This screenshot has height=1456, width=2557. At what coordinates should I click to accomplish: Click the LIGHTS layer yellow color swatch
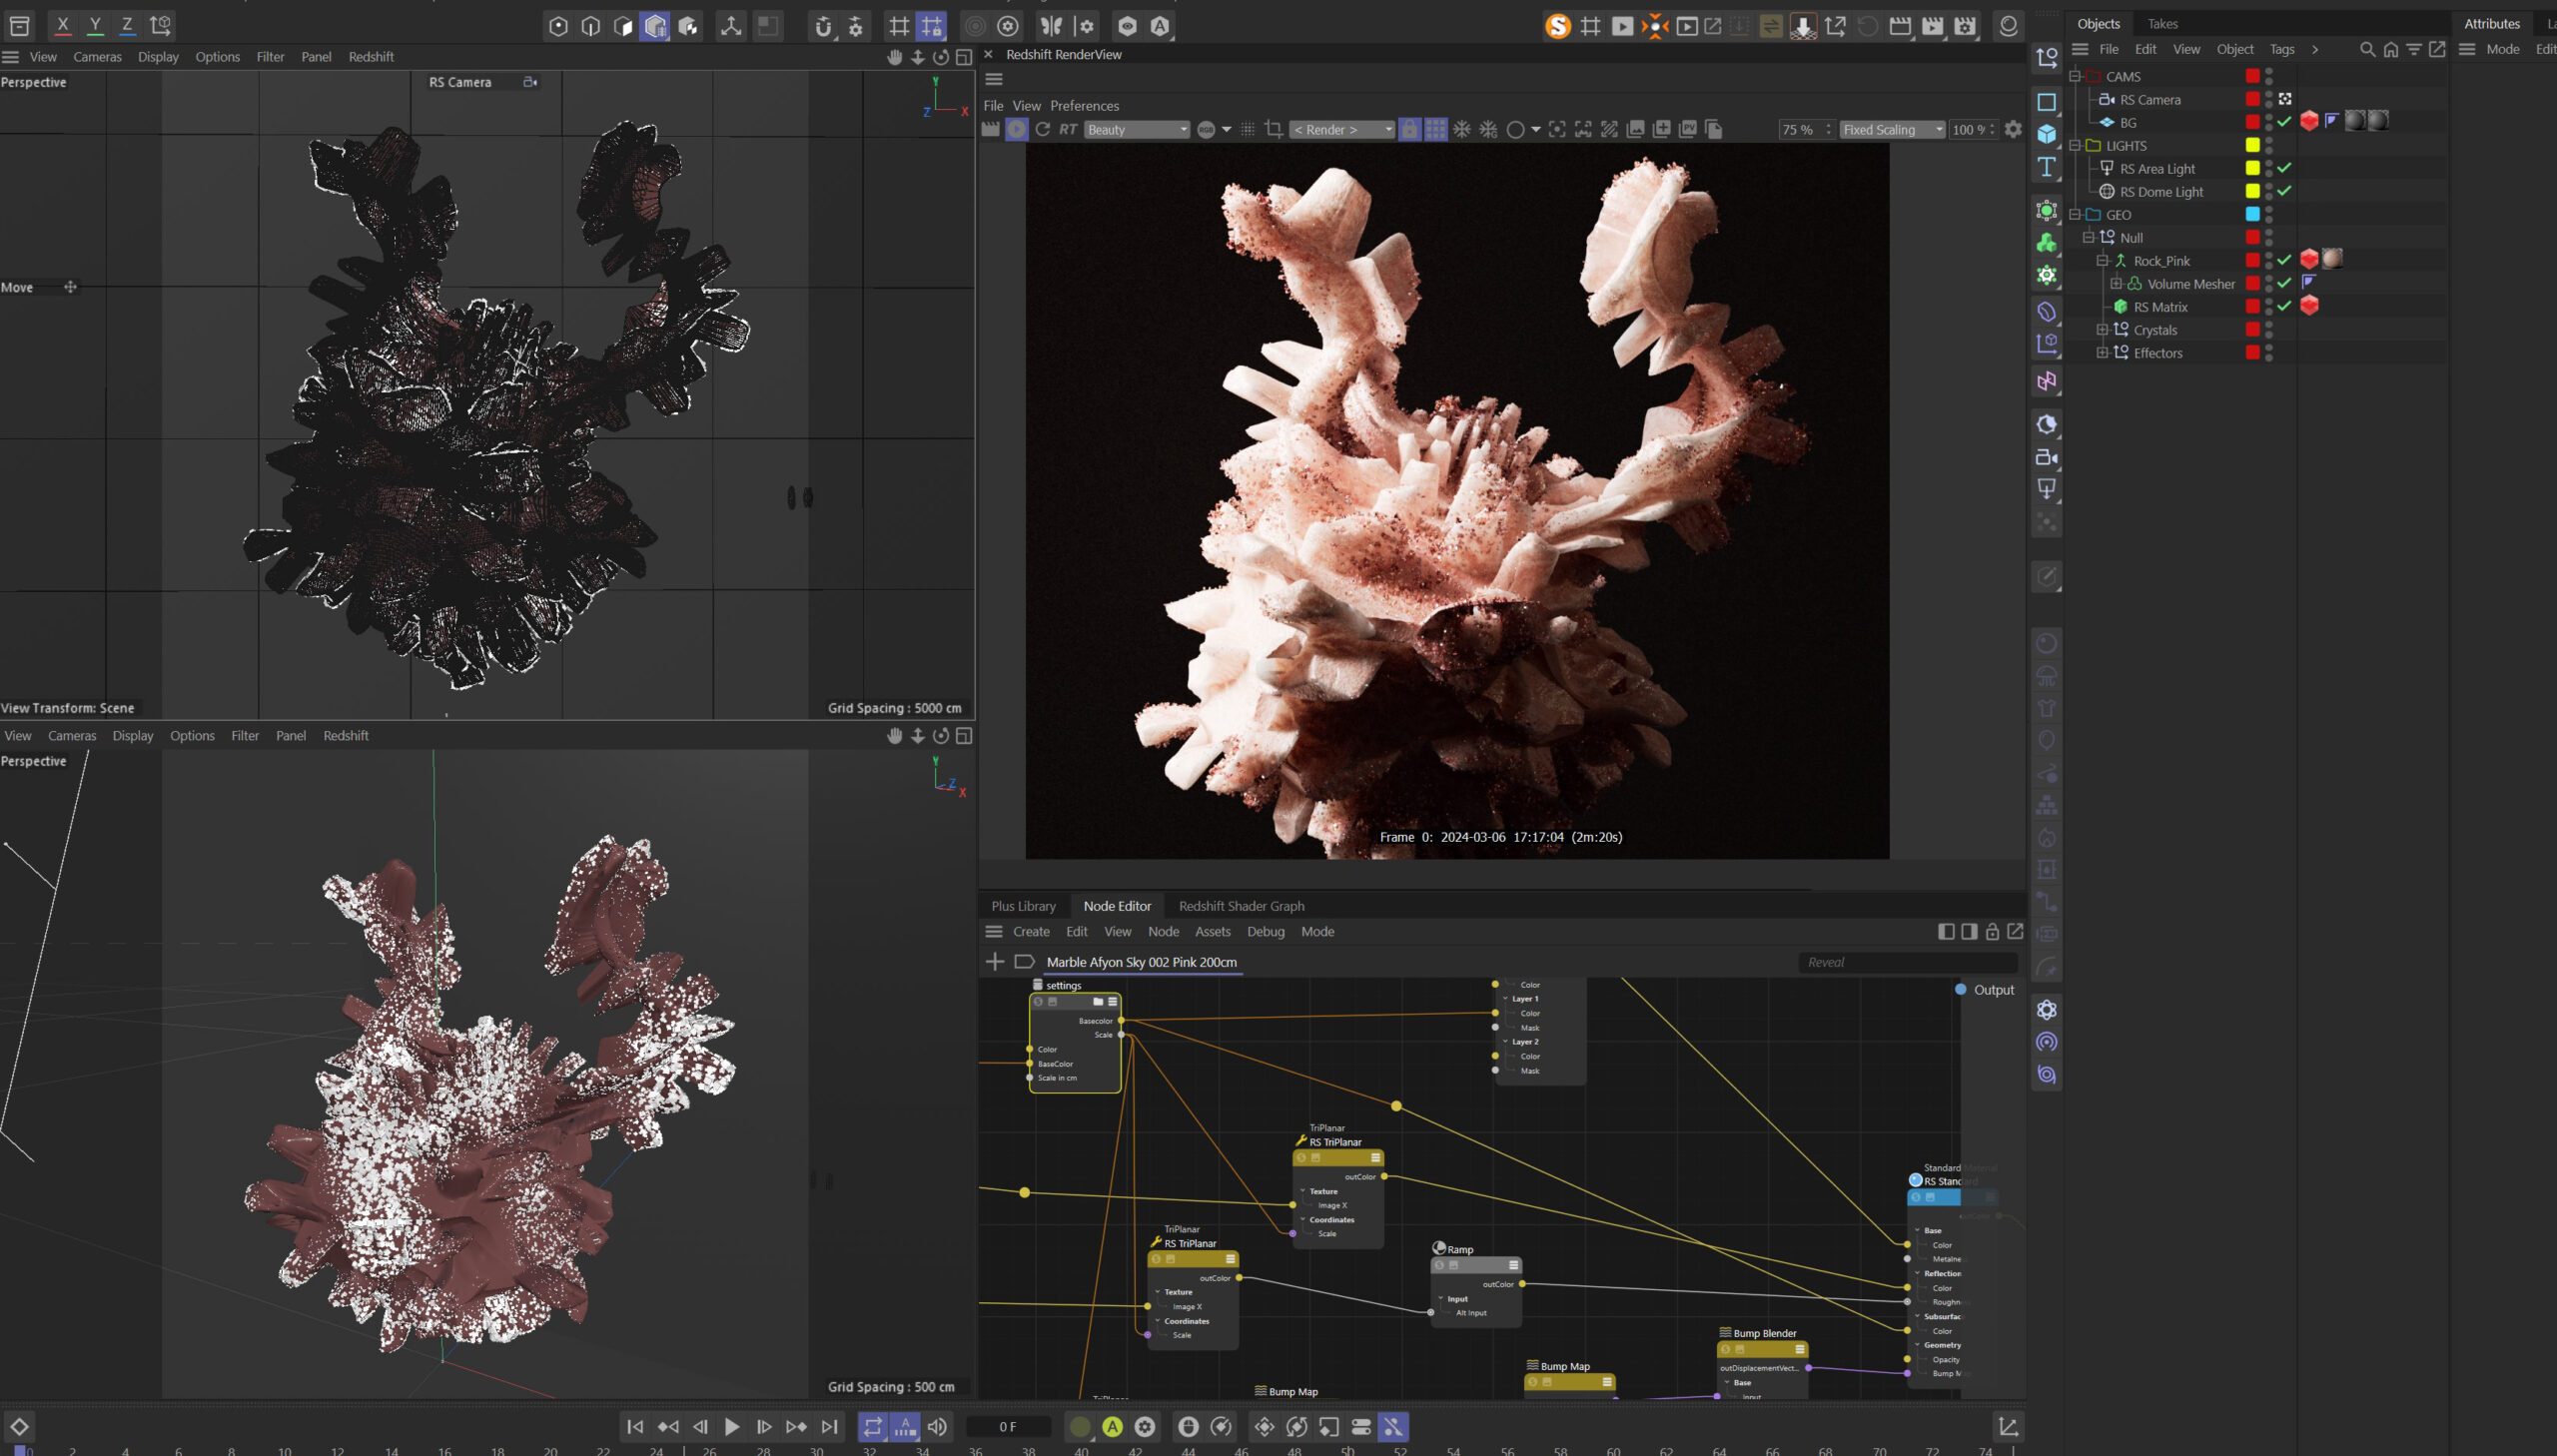pos(2252,145)
